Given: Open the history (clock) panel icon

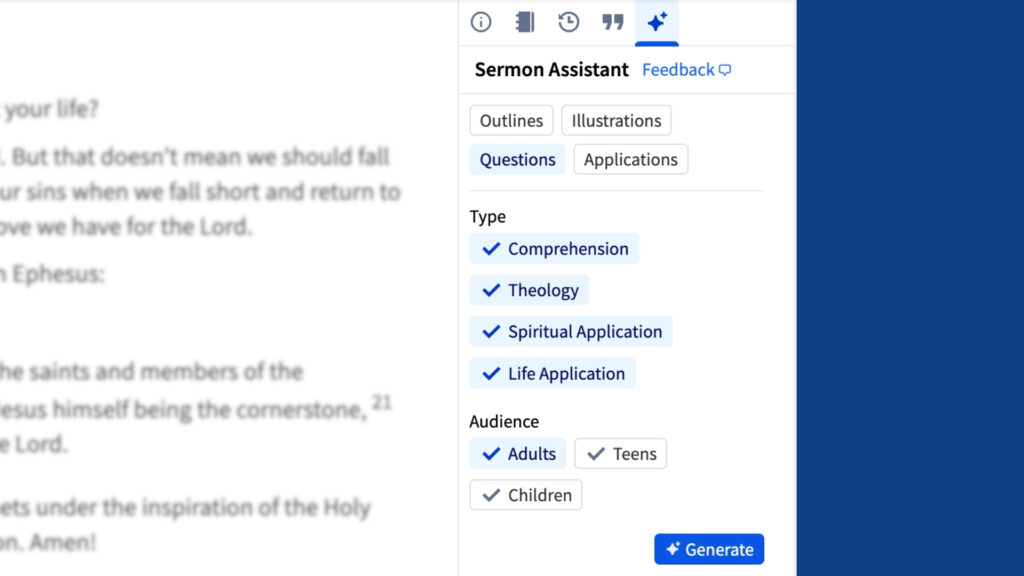Looking at the screenshot, I should (569, 22).
